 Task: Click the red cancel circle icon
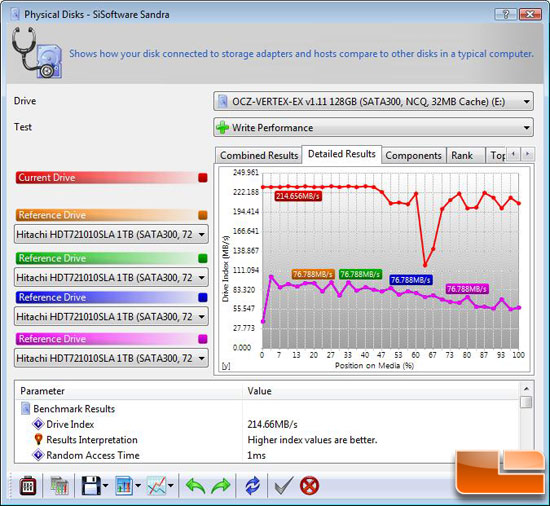[x=309, y=486]
